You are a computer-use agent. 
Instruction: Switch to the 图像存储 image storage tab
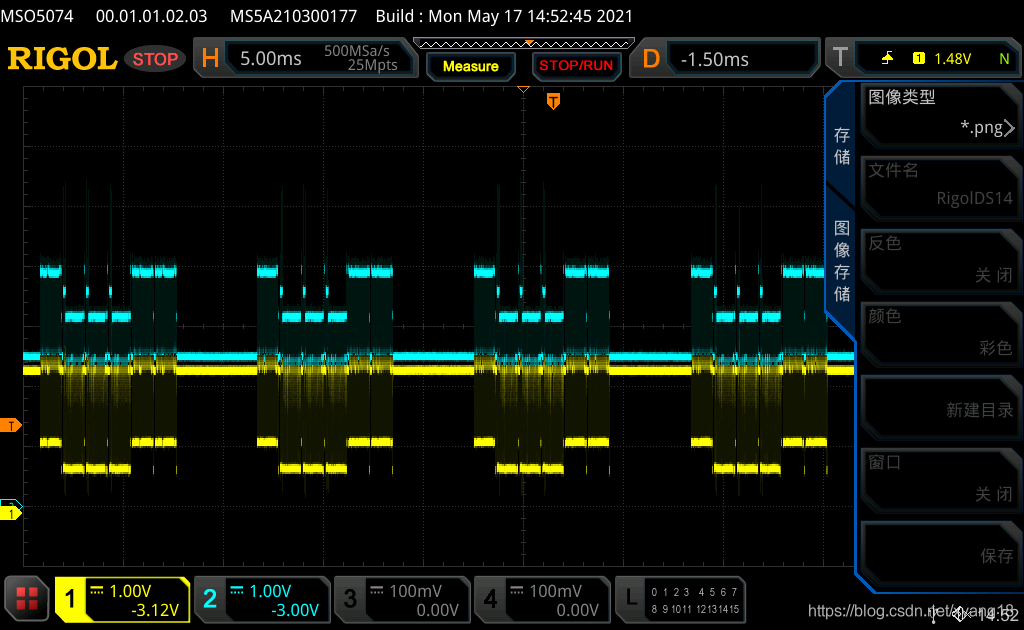(841, 261)
